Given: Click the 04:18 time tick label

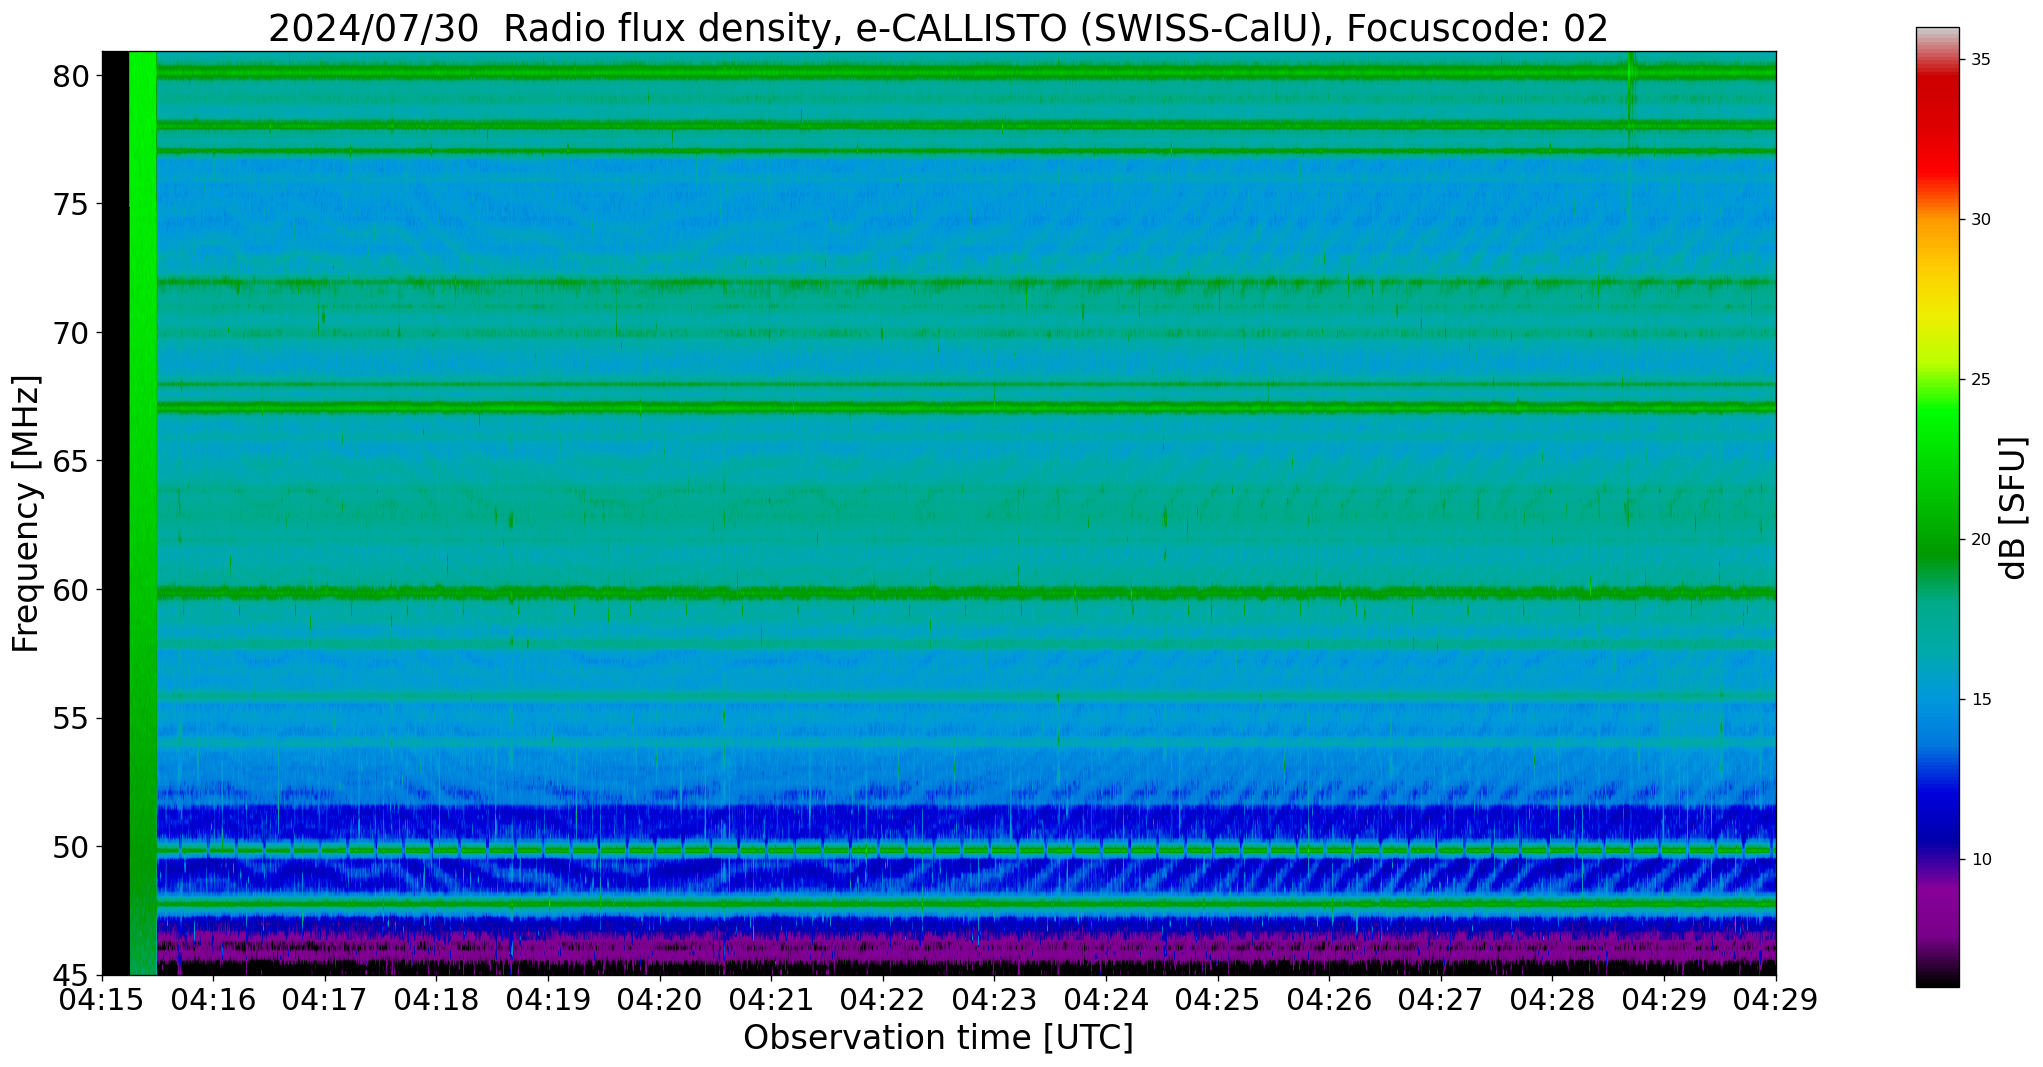Looking at the screenshot, I should tap(437, 1000).
